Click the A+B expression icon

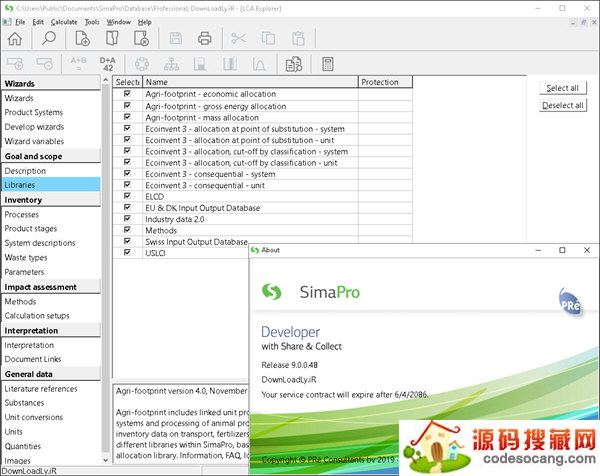click(78, 64)
